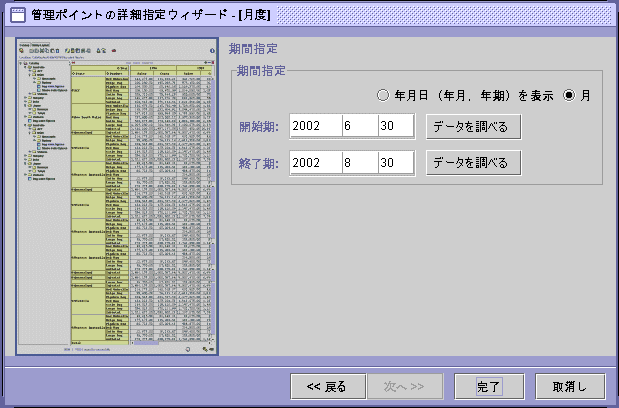Select the 月 radio button

pos(571,96)
